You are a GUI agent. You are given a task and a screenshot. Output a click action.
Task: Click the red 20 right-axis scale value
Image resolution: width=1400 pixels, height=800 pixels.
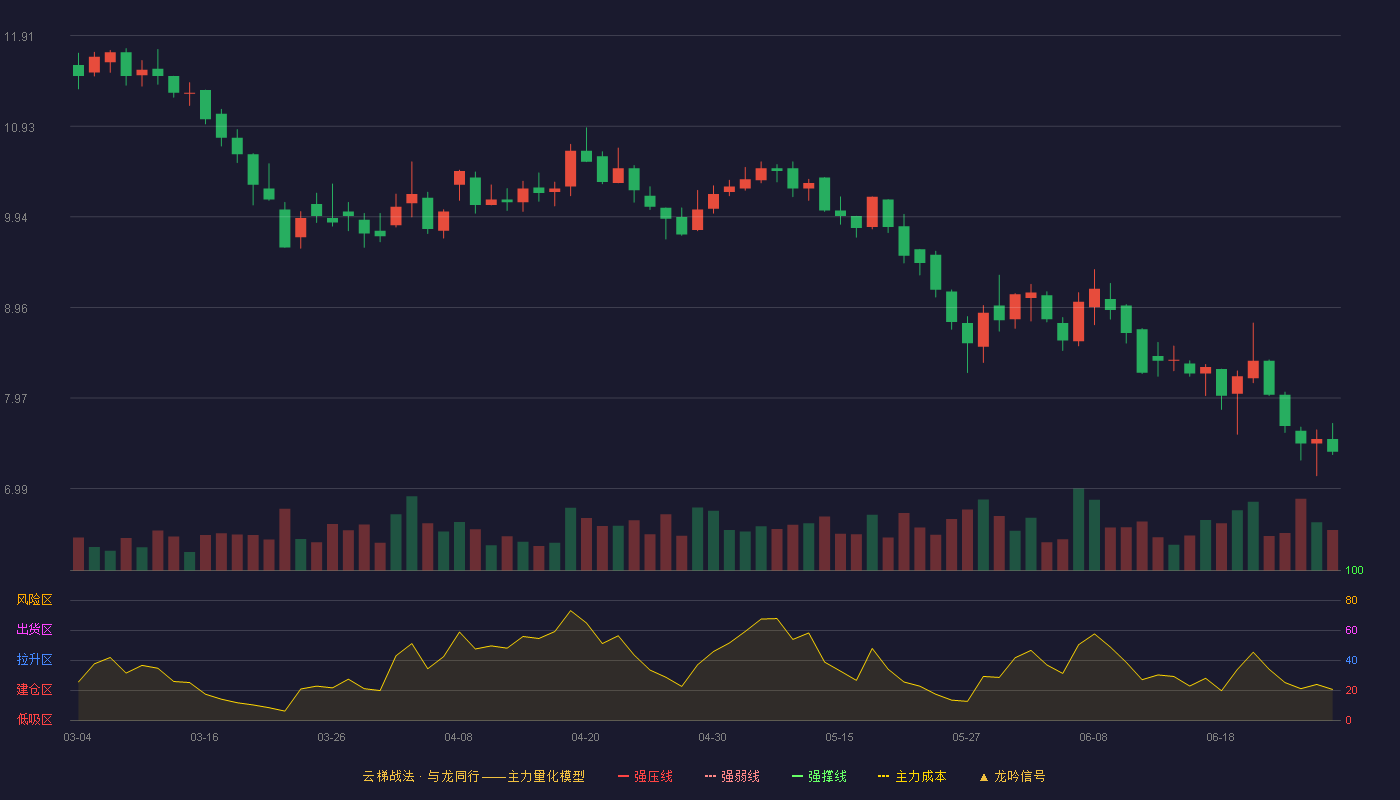1351,690
